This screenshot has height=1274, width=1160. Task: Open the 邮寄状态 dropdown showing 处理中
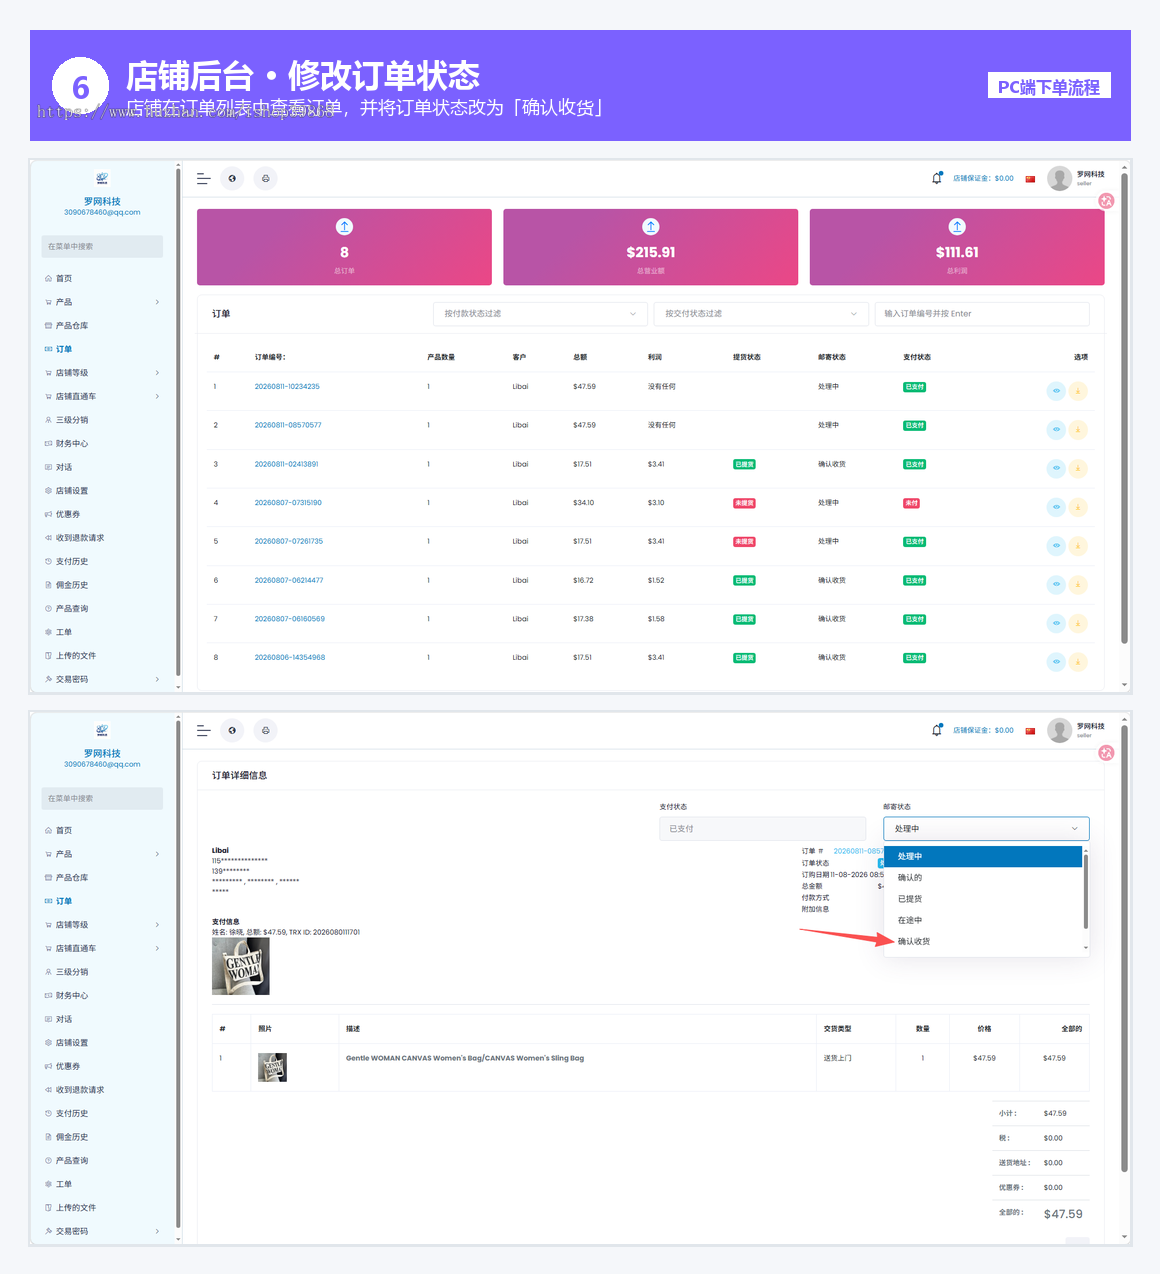tap(986, 829)
